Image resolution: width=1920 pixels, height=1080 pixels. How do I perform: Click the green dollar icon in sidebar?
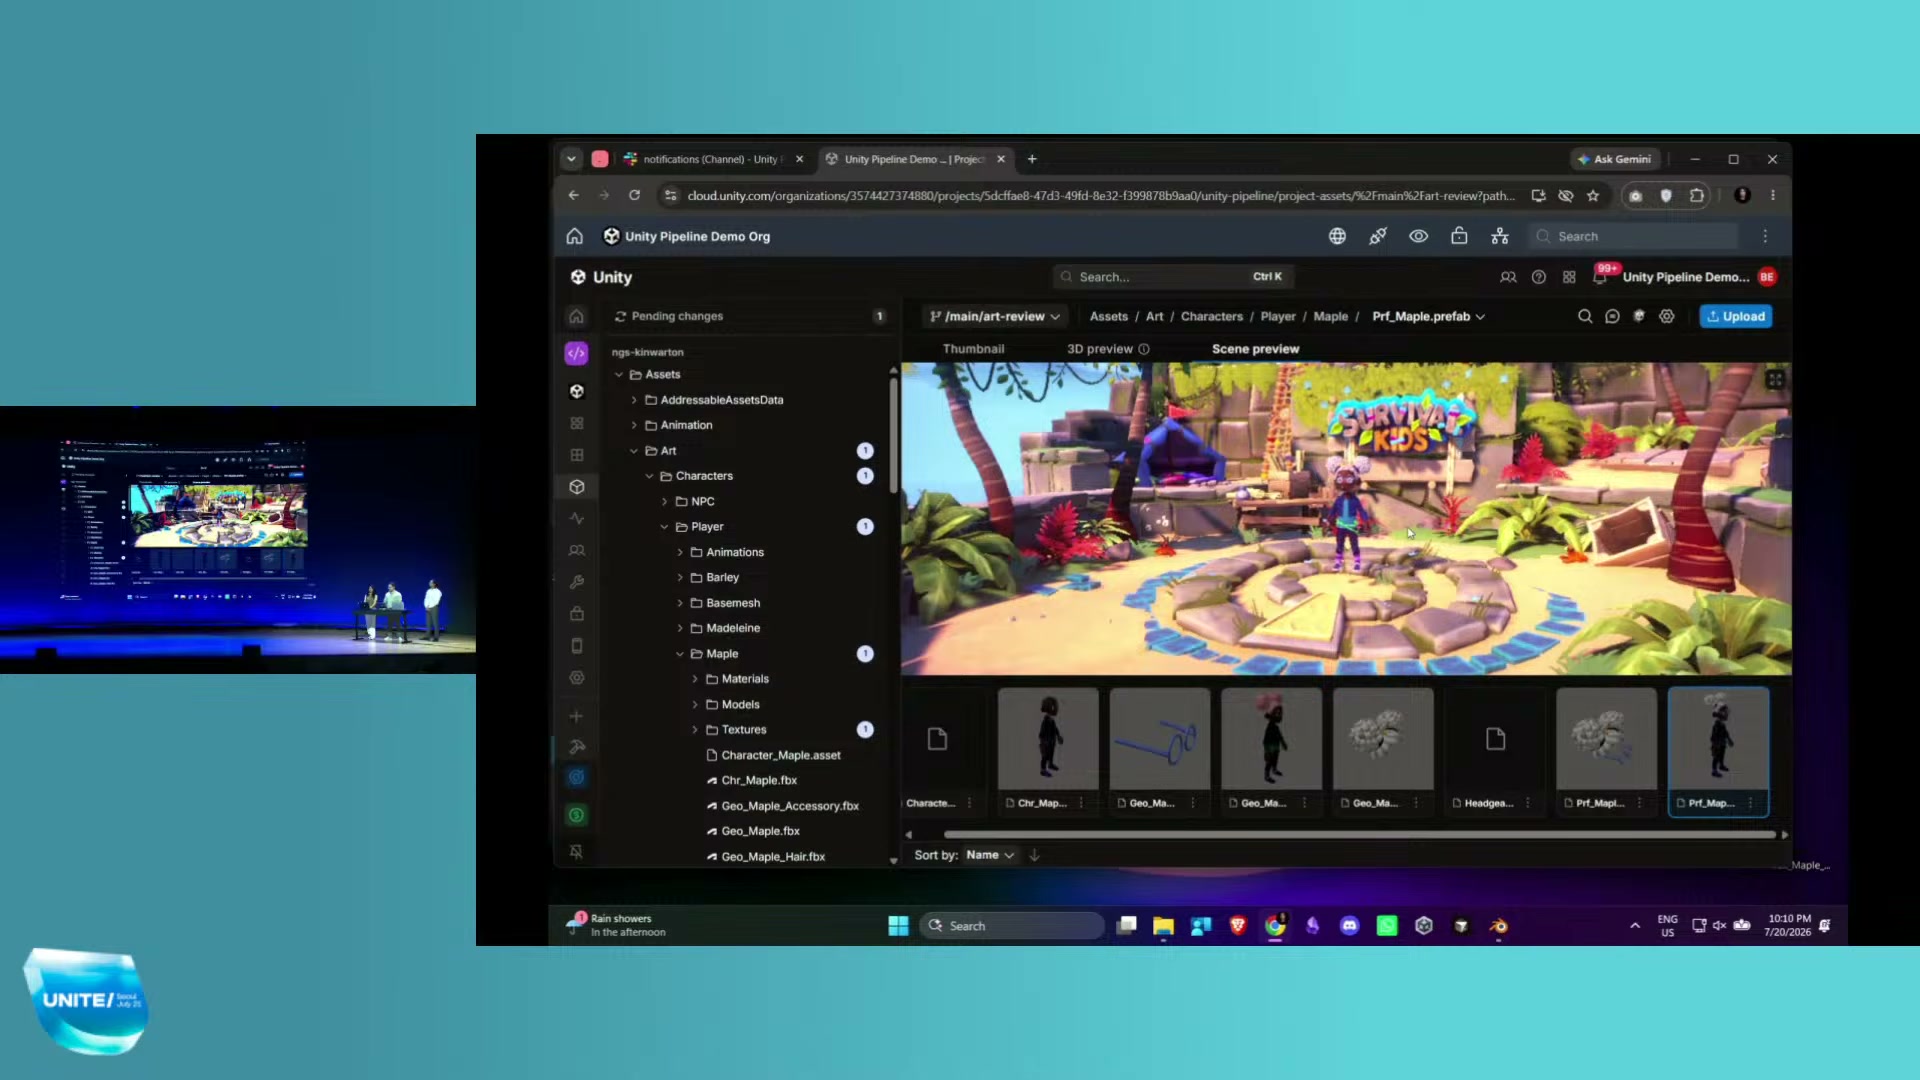click(576, 816)
